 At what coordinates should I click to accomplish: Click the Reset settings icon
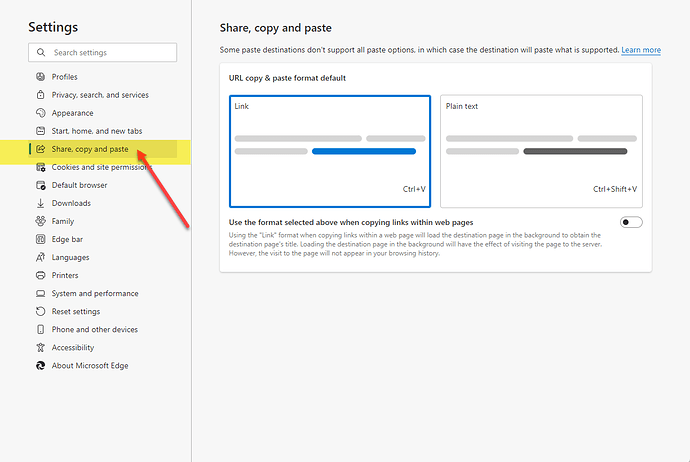pyautogui.click(x=40, y=311)
